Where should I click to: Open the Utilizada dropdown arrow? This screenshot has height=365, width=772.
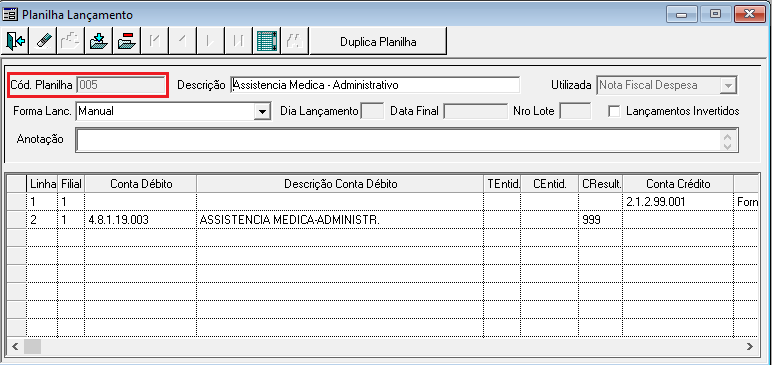pyautogui.click(x=727, y=85)
